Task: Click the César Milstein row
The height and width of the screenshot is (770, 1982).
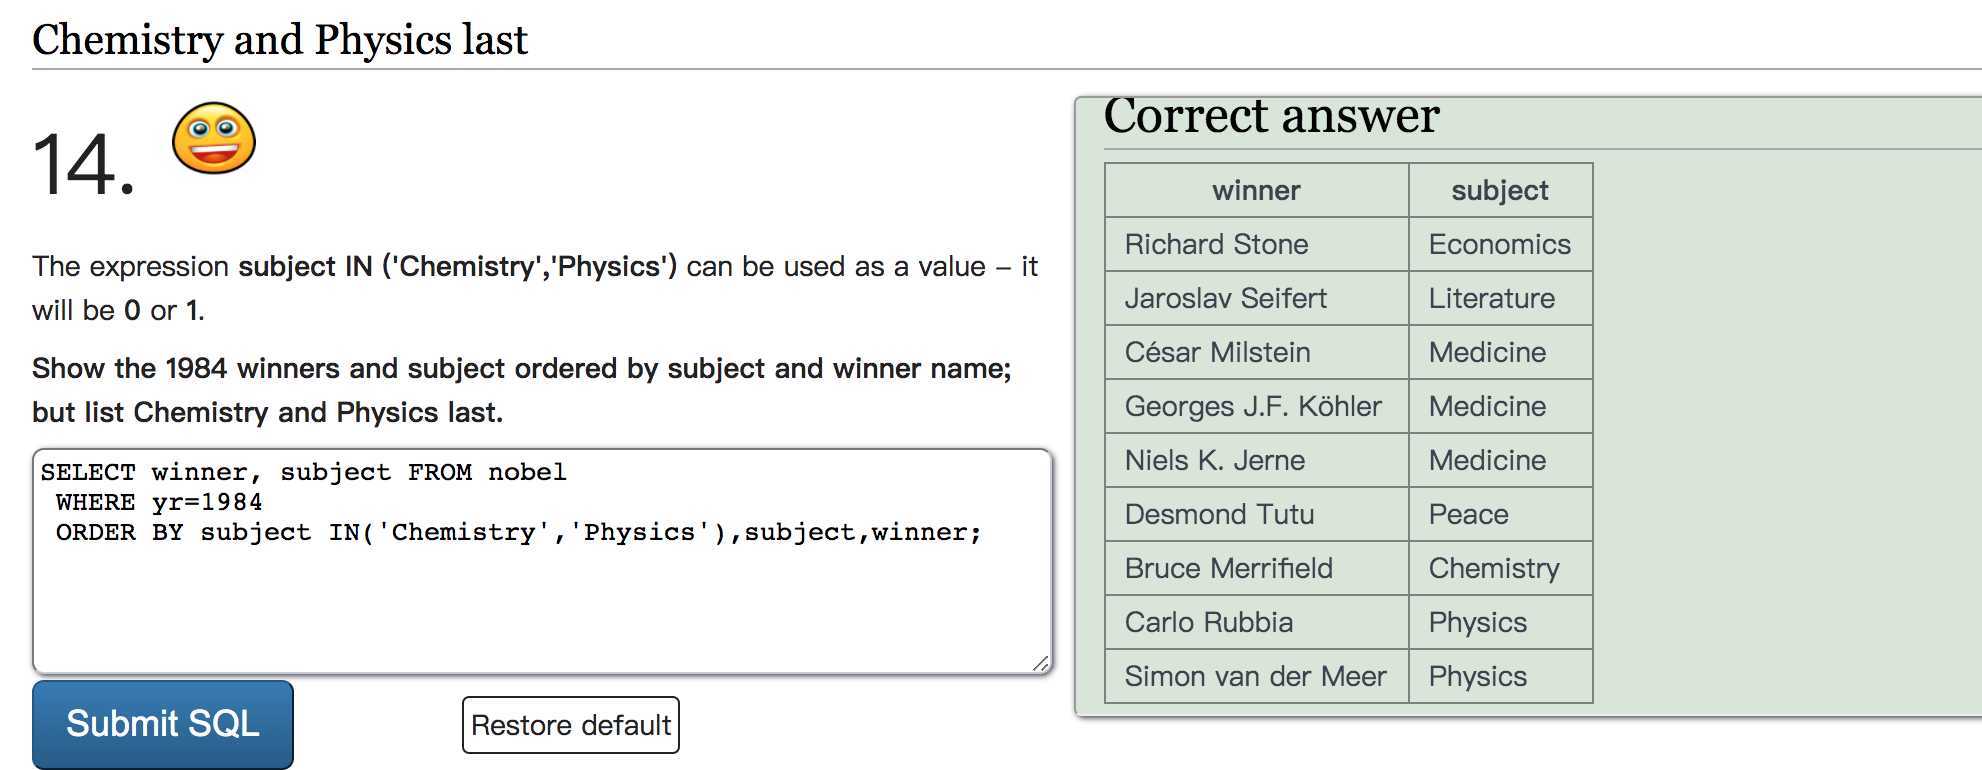Action: pos(1349,352)
